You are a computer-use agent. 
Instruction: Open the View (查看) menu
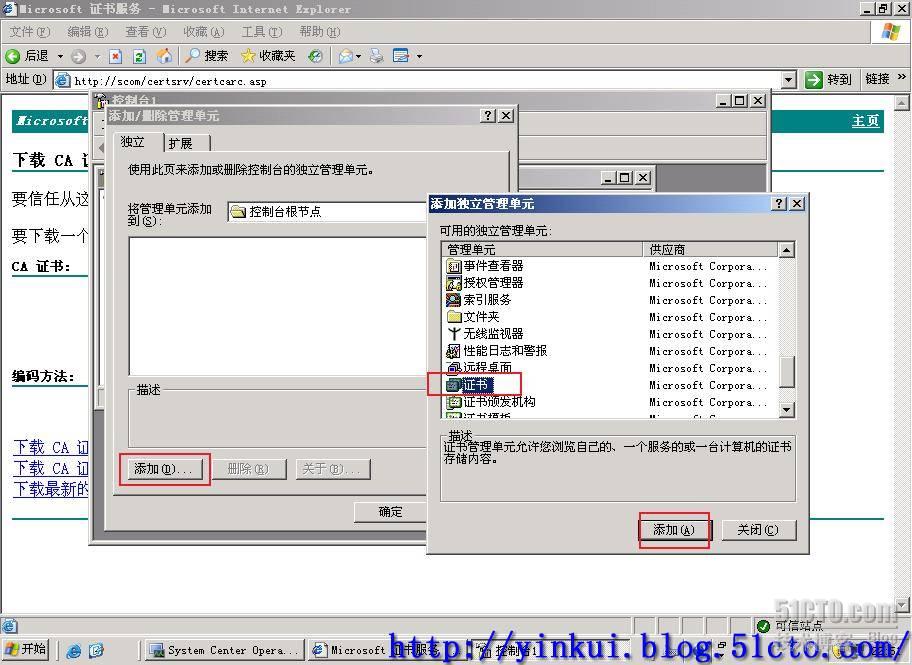click(x=145, y=32)
